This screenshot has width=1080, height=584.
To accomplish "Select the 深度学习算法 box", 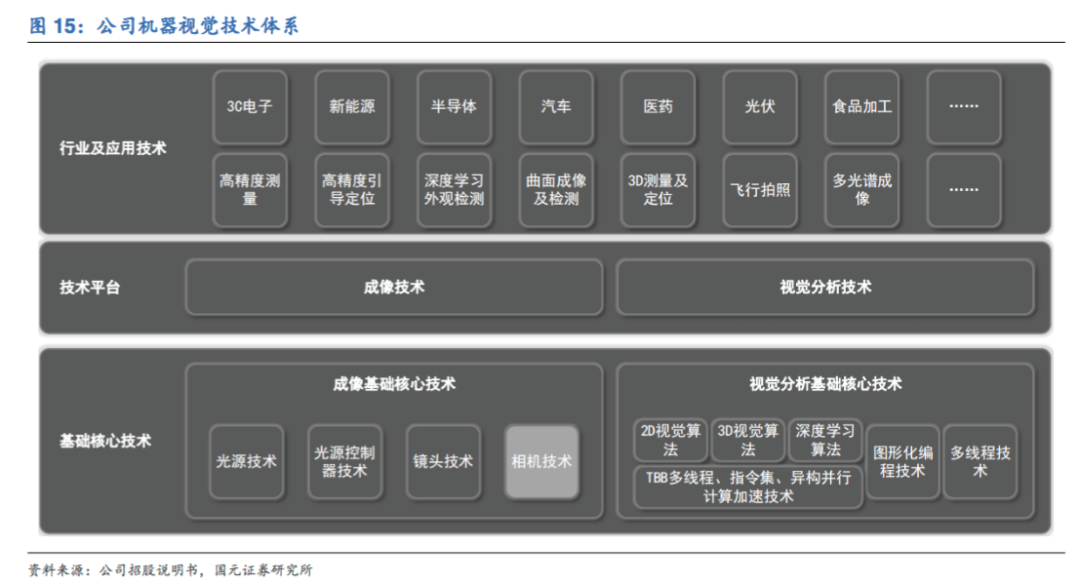I will [x=825, y=440].
